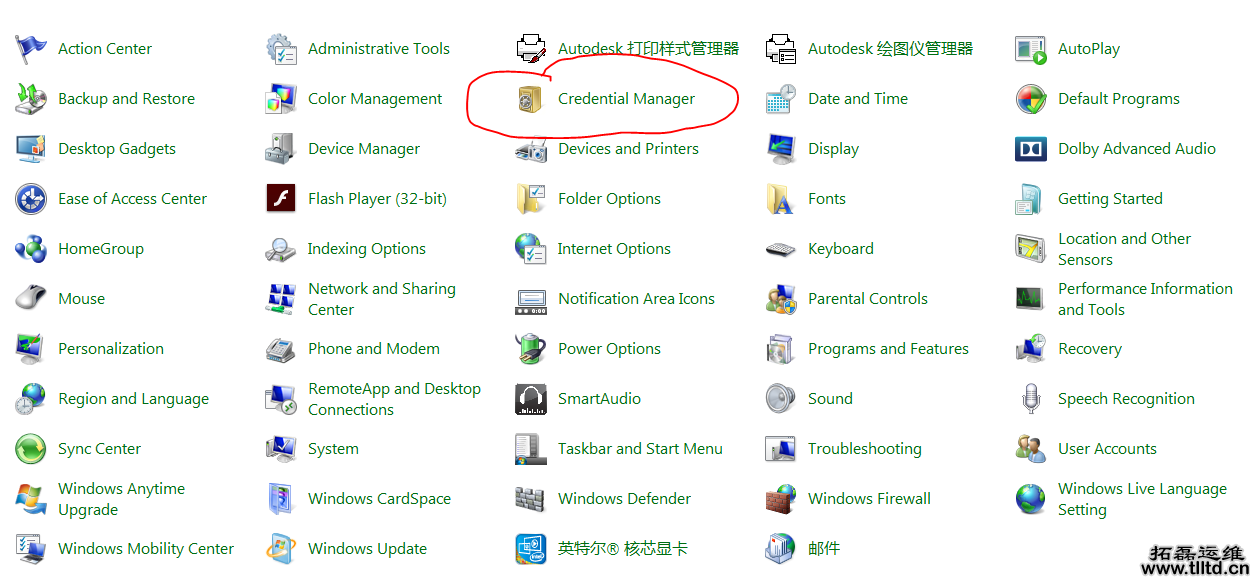Open Ease of Access Center

(133, 198)
